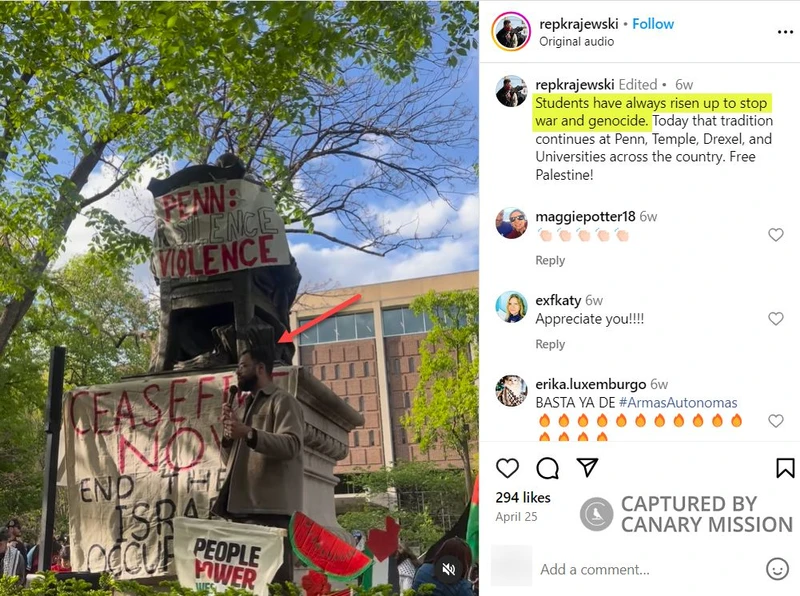Click the Add a comment field
This screenshot has height=596, width=800.
pos(648,569)
